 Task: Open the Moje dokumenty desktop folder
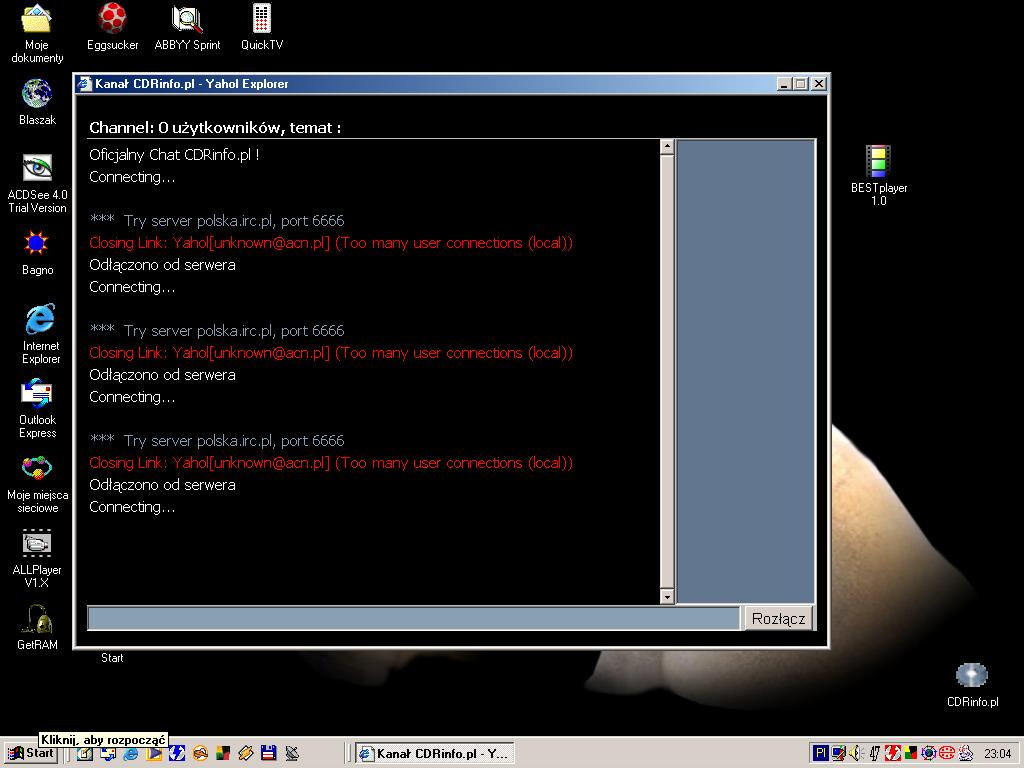click(37, 33)
